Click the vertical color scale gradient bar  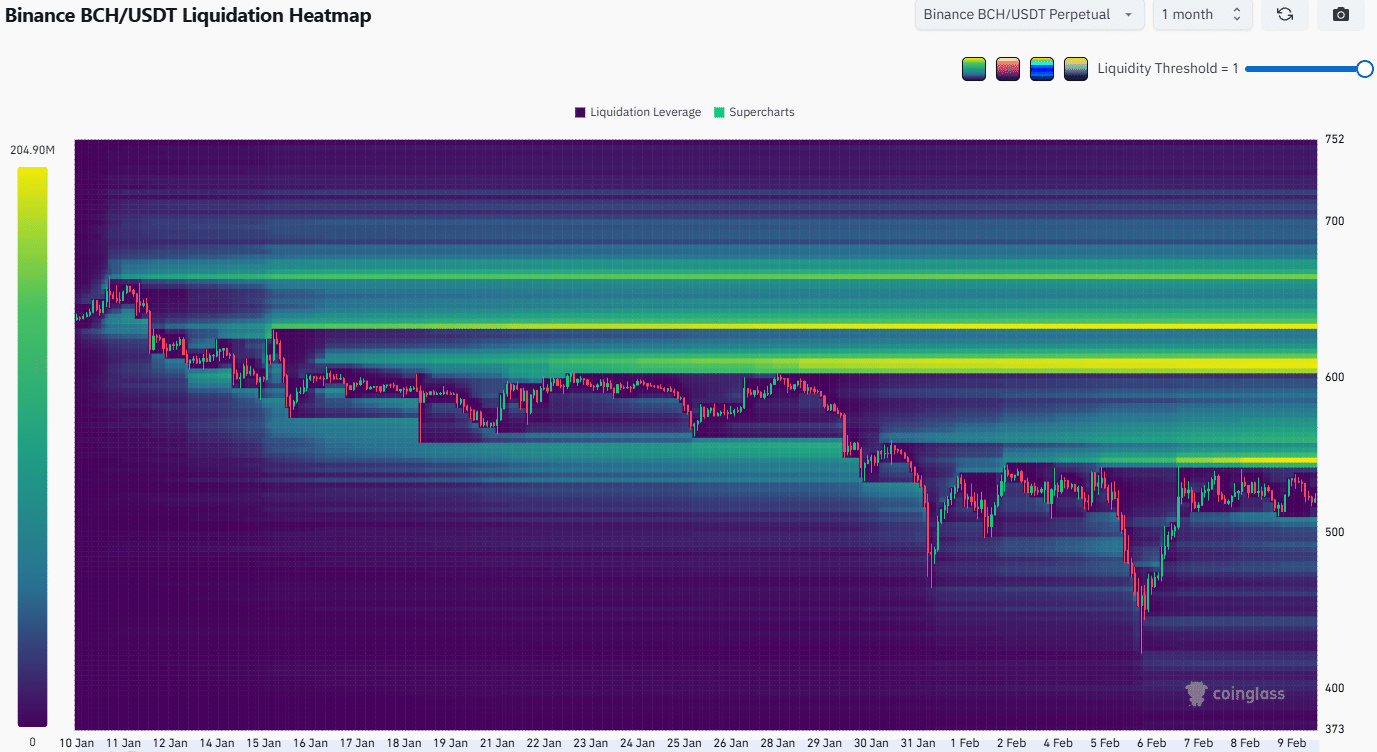[x=32, y=446]
